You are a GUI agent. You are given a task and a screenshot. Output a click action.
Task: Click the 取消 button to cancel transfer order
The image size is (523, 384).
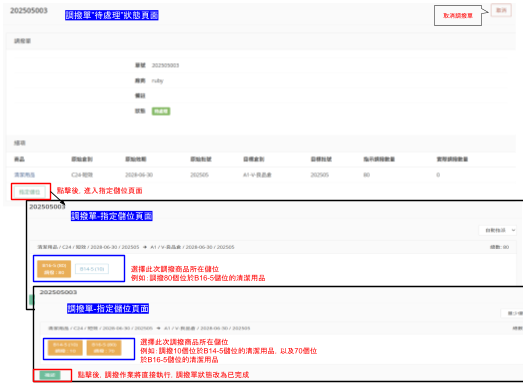[x=501, y=10]
